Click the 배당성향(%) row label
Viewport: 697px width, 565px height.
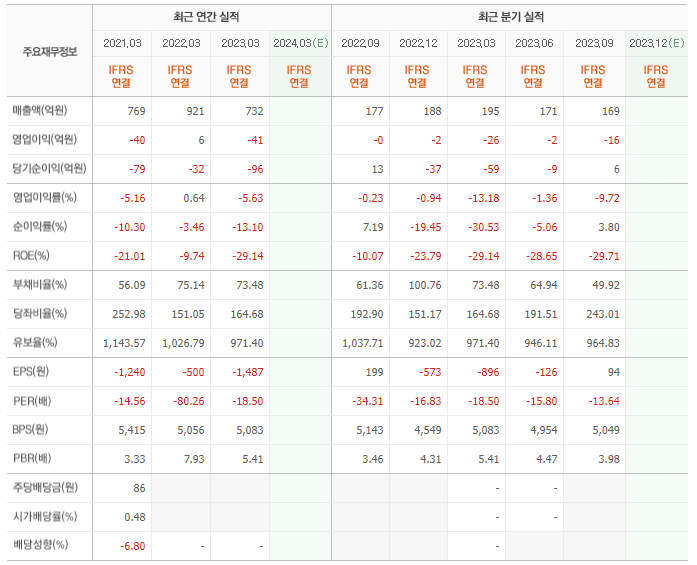(40, 545)
